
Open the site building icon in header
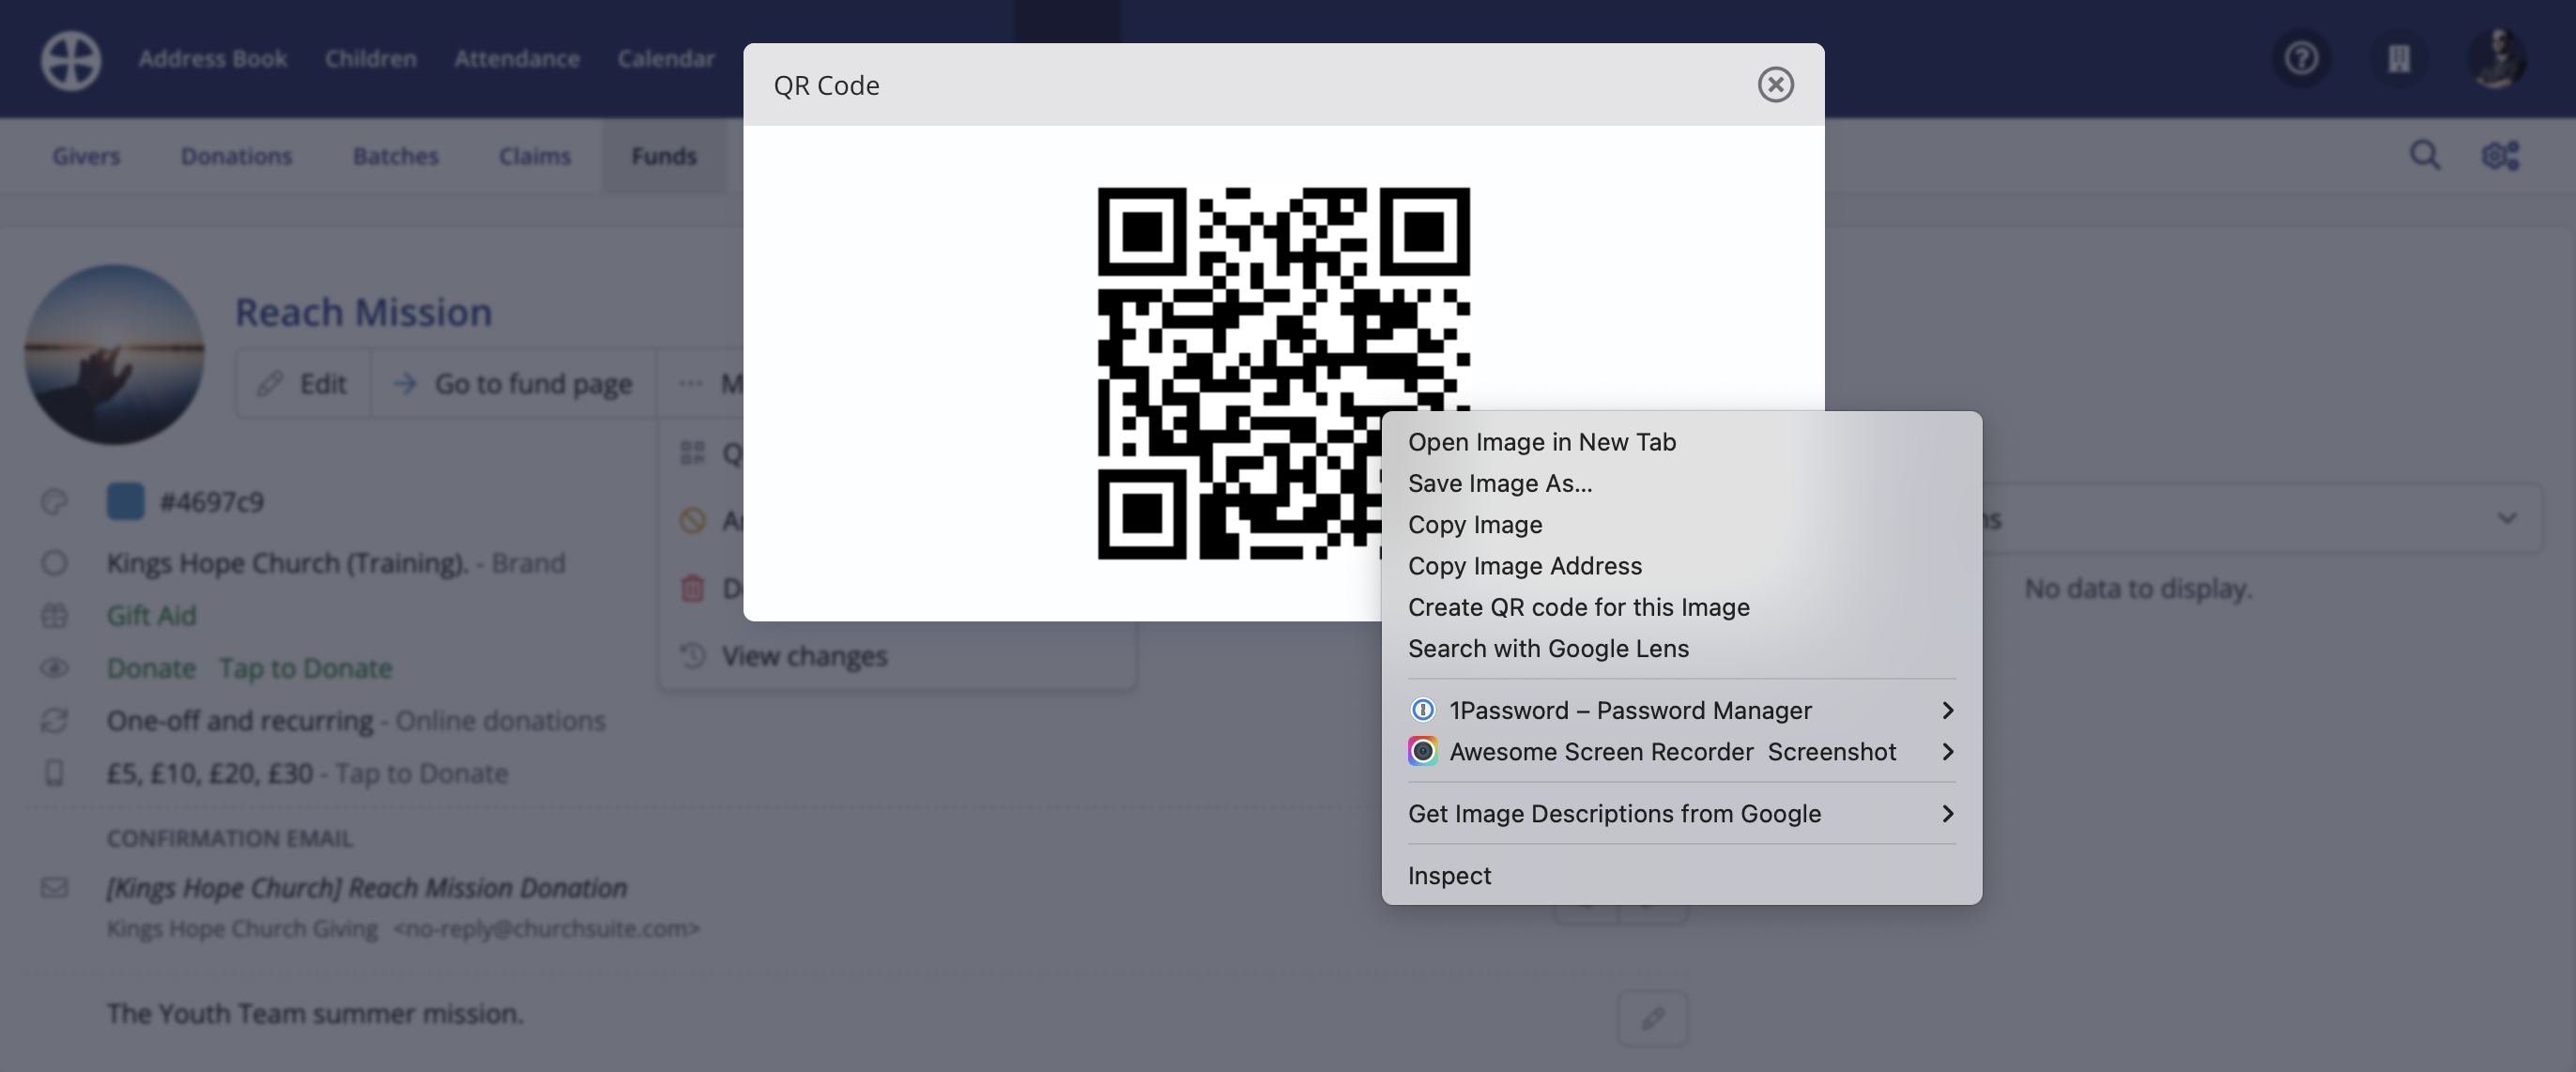click(2399, 59)
